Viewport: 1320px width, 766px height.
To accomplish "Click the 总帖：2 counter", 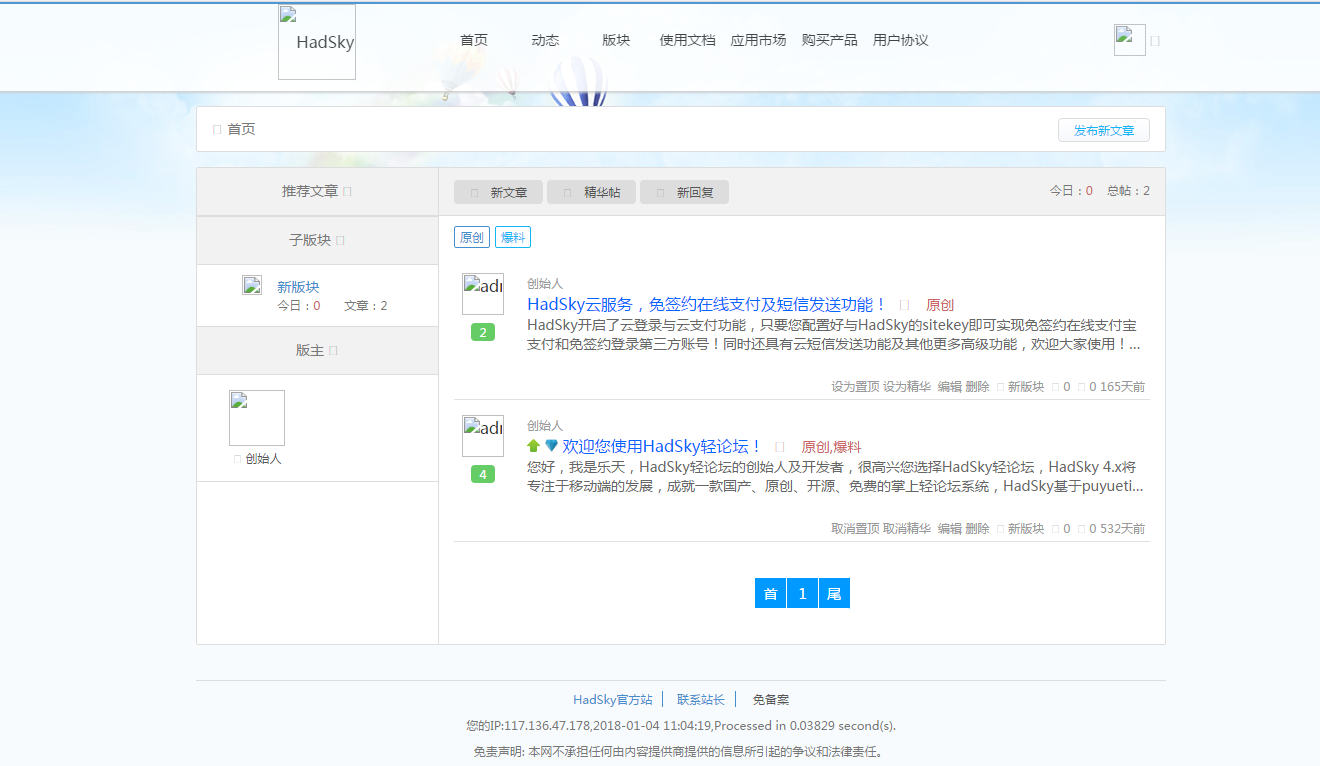I will pyautogui.click(x=1128, y=191).
